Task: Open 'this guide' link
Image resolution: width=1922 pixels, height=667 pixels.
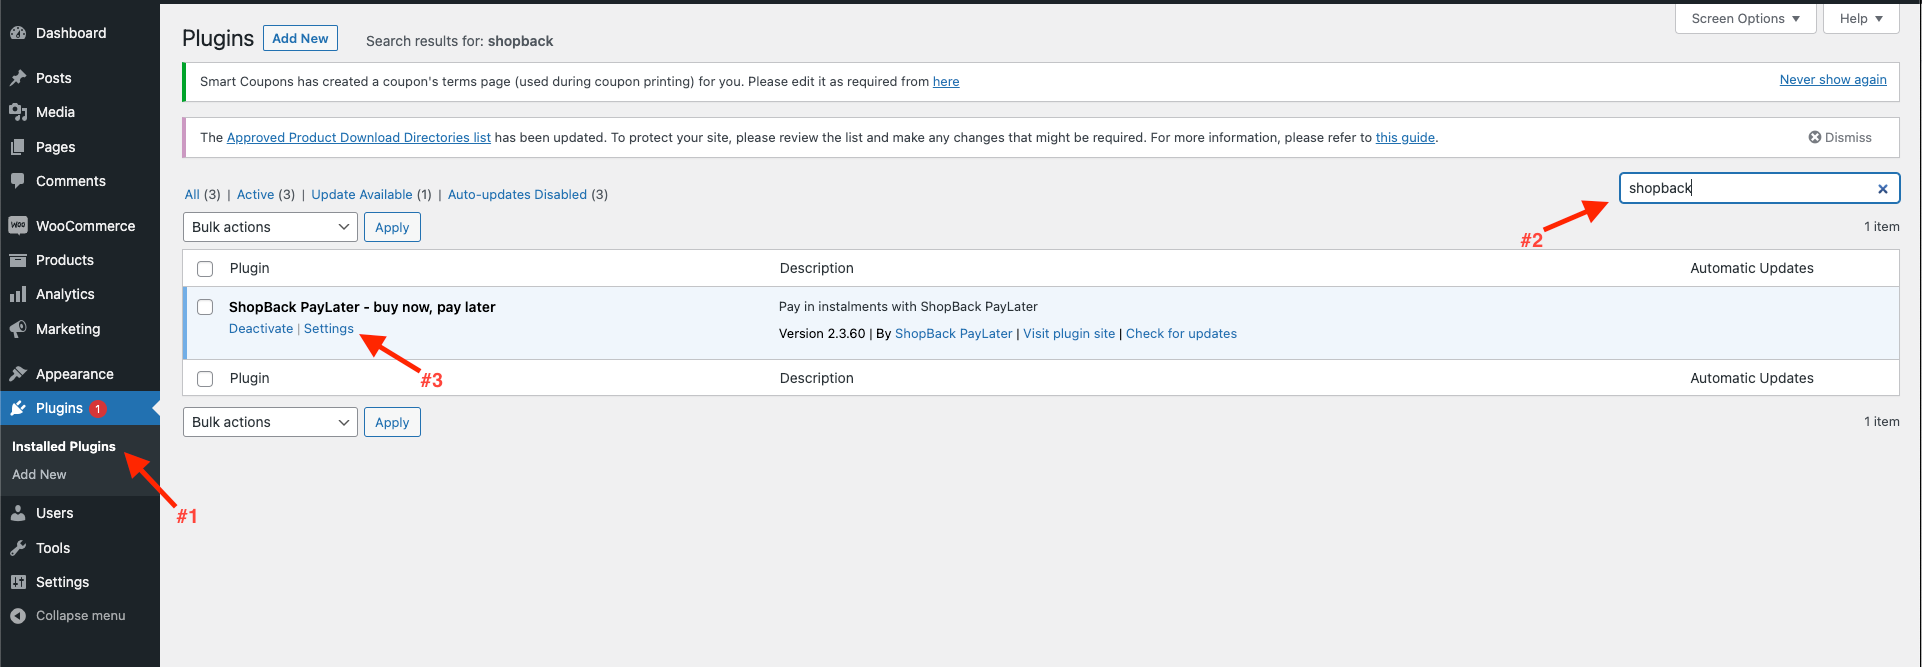Action: (1405, 138)
